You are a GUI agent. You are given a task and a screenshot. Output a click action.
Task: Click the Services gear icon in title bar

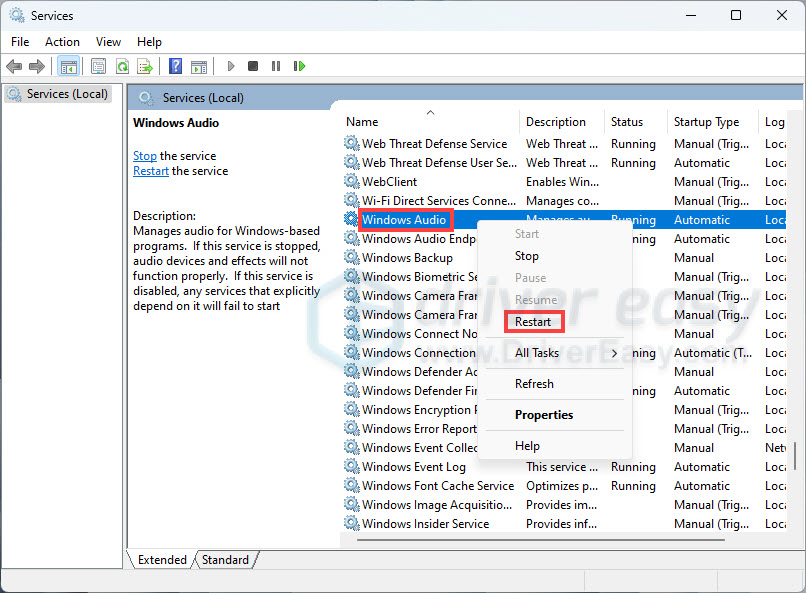pos(16,15)
